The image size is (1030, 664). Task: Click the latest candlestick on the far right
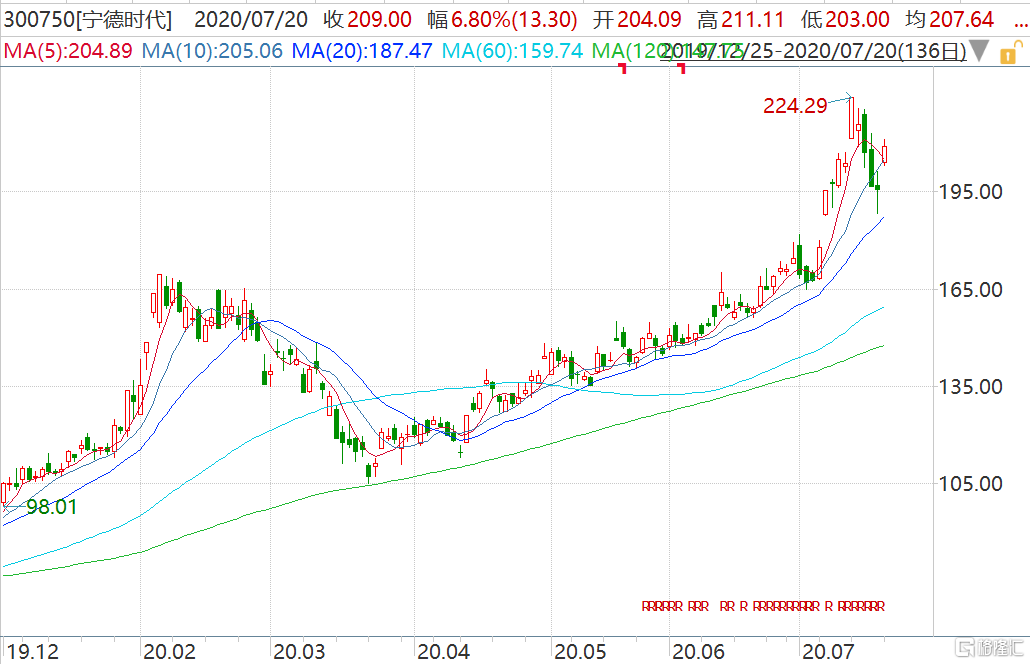pos(885,153)
